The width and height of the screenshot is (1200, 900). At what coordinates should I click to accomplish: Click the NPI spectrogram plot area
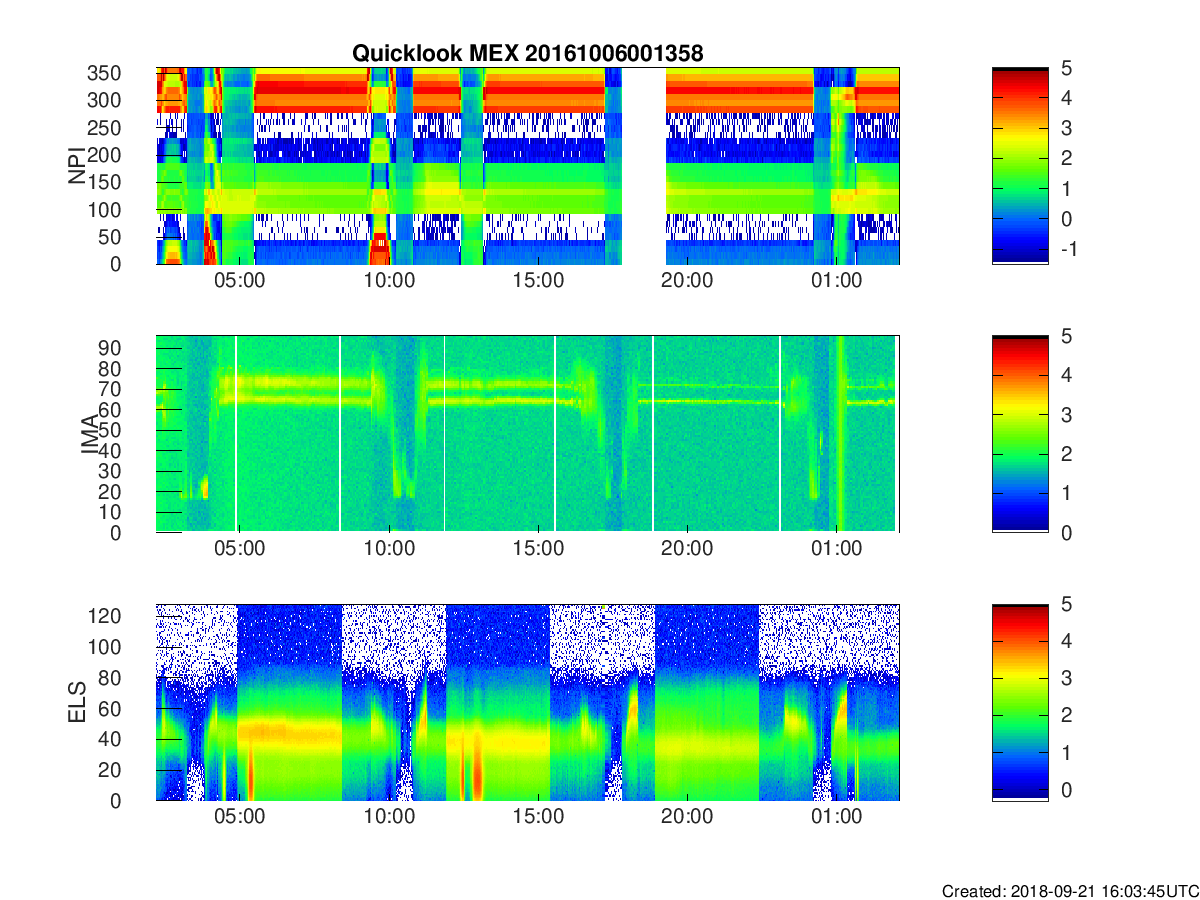click(528, 166)
